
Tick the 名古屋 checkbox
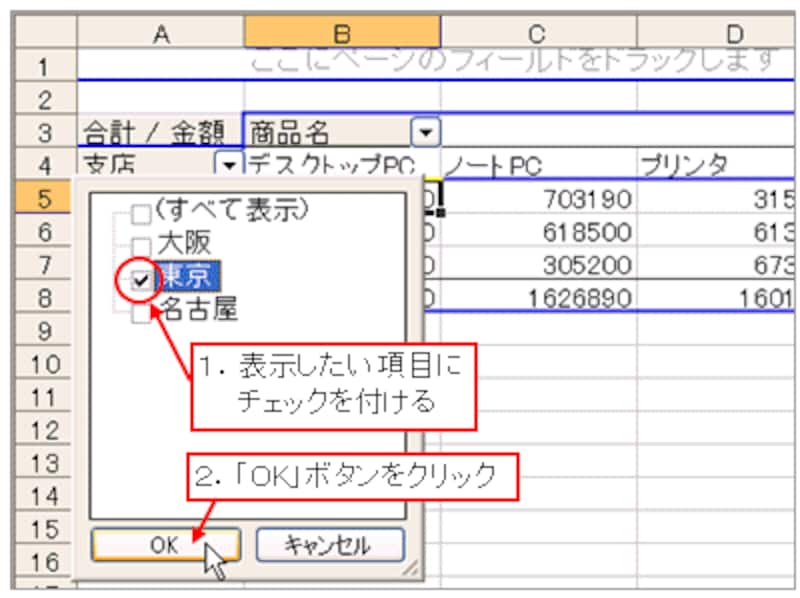point(141,314)
